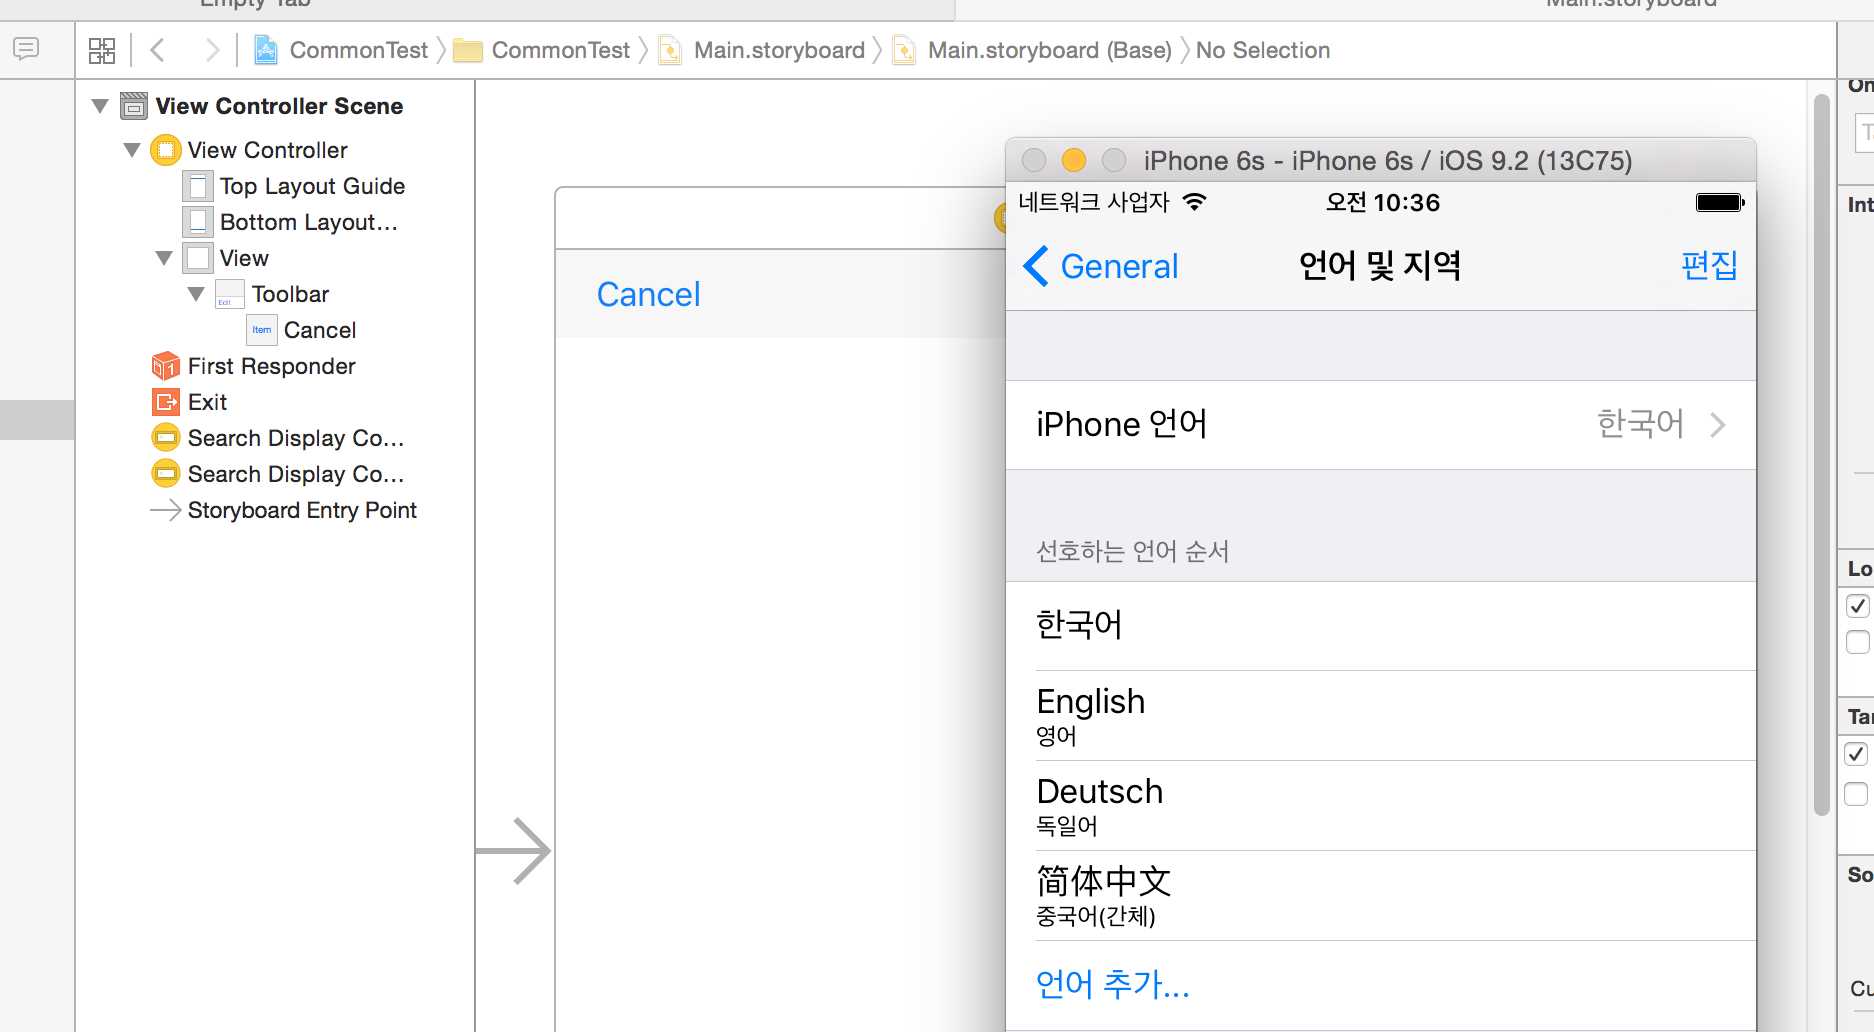Image resolution: width=1874 pixels, height=1032 pixels.
Task: Collapse the View Controller disclosure triangle
Action: 132,150
